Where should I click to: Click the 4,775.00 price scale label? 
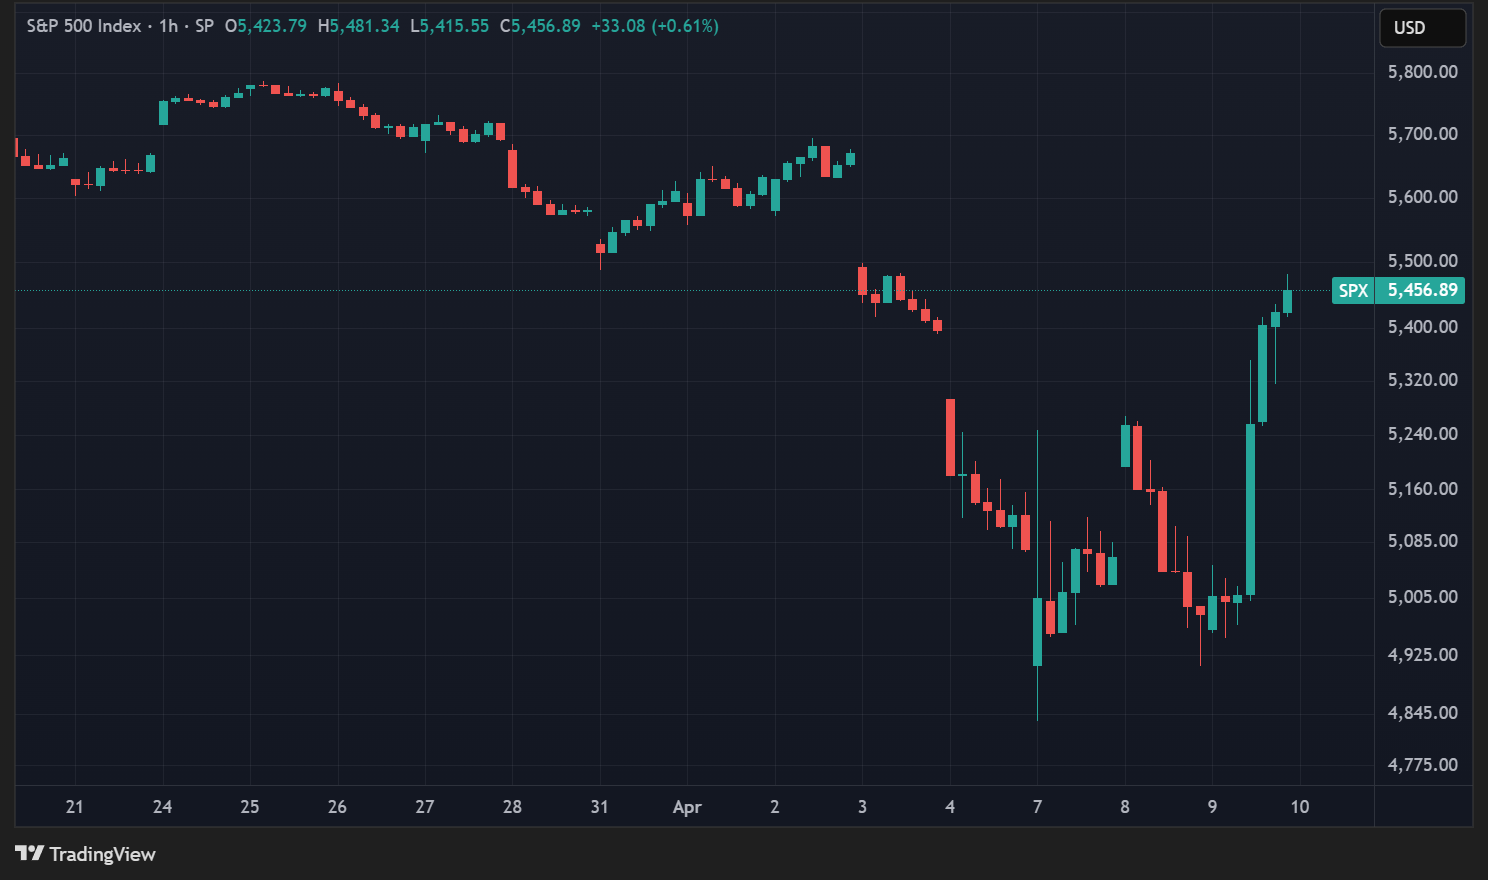click(1422, 765)
